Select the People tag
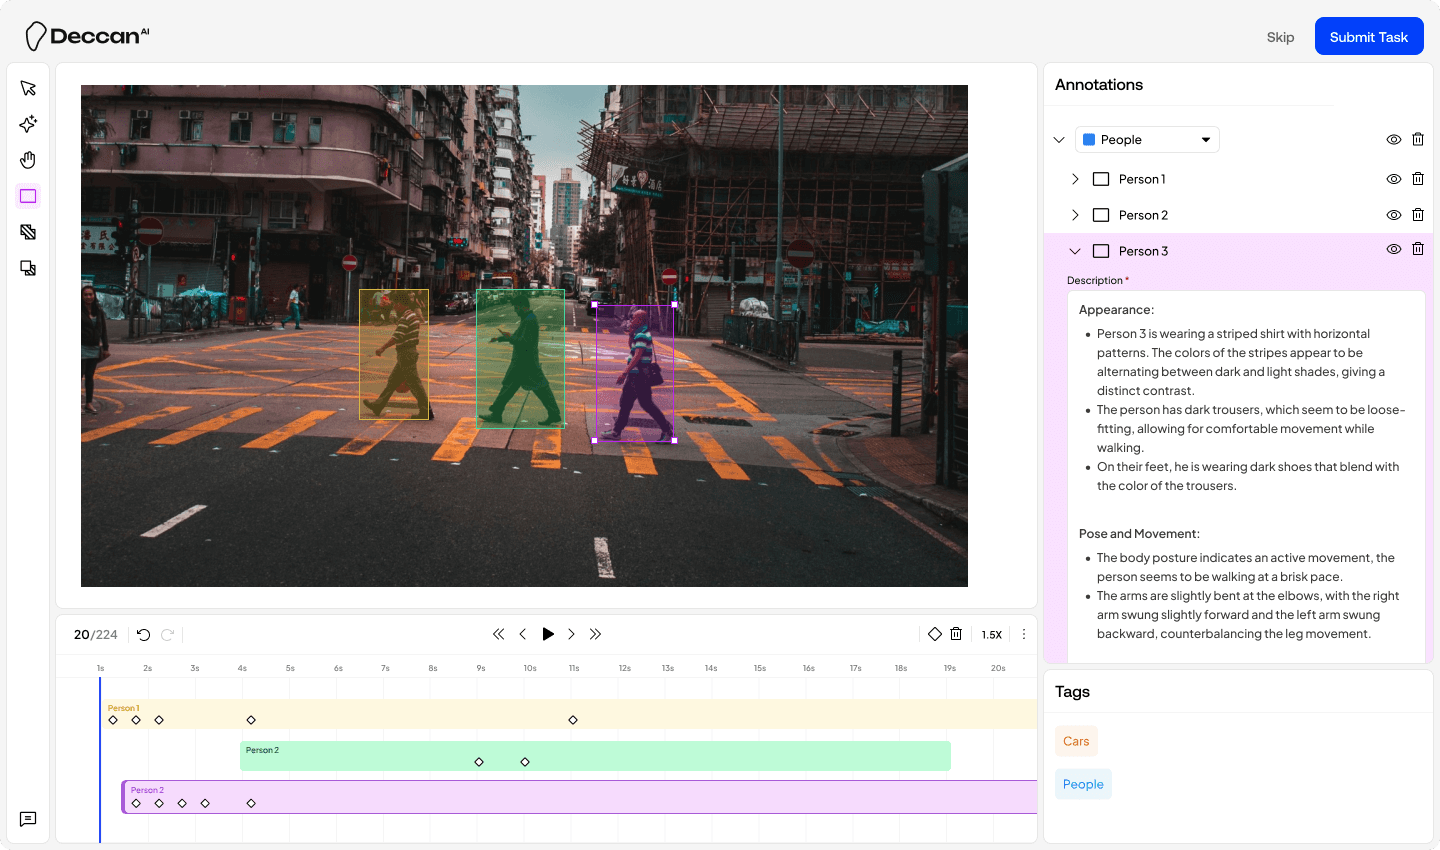This screenshot has width=1440, height=850. point(1083,784)
